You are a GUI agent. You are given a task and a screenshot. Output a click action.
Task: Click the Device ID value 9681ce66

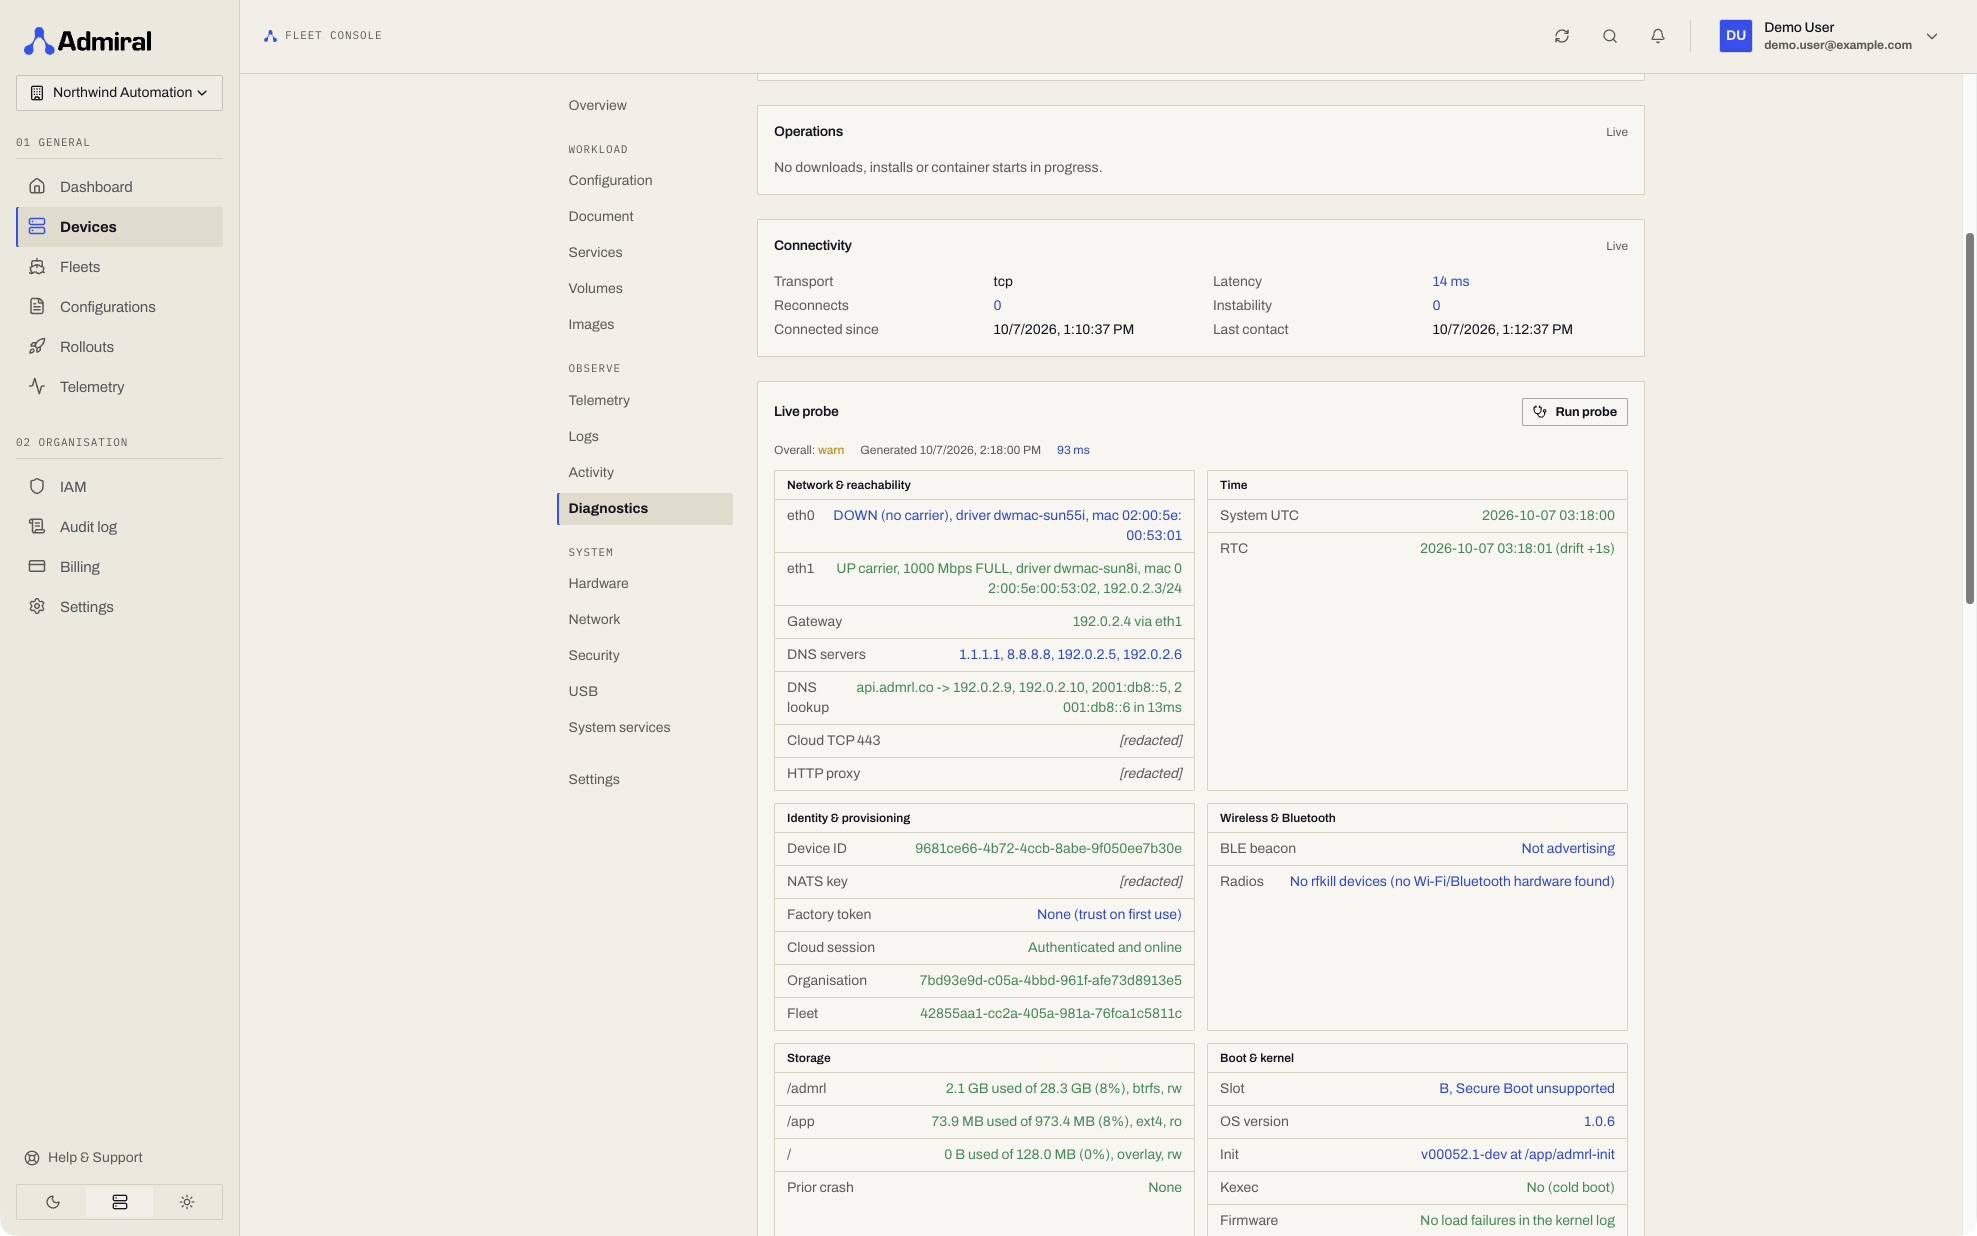(1048, 849)
